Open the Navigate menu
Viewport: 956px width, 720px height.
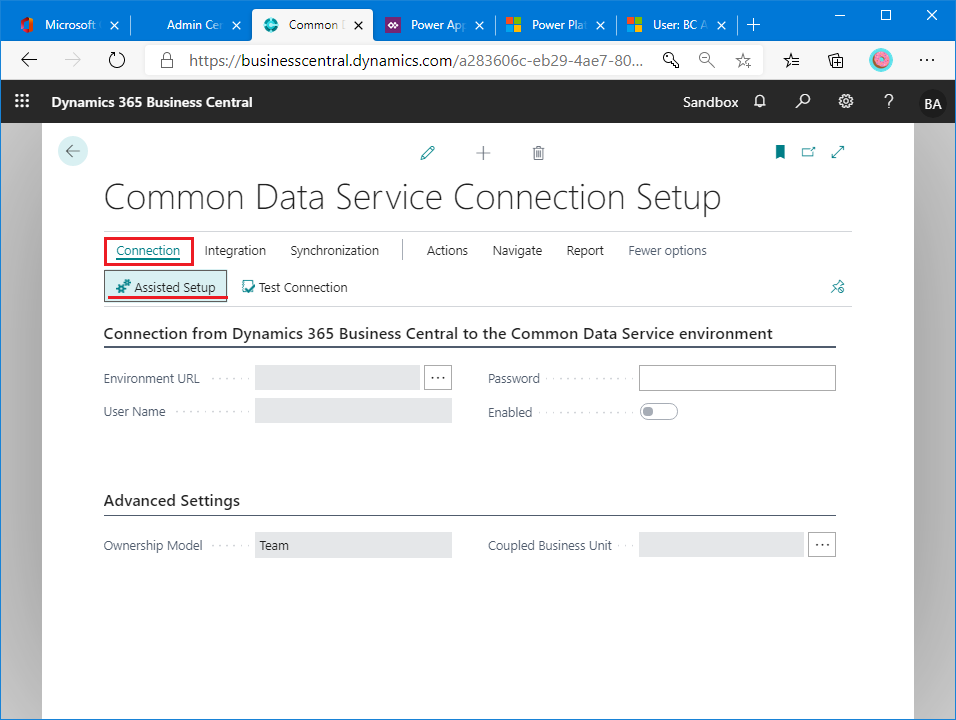[x=518, y=251]
